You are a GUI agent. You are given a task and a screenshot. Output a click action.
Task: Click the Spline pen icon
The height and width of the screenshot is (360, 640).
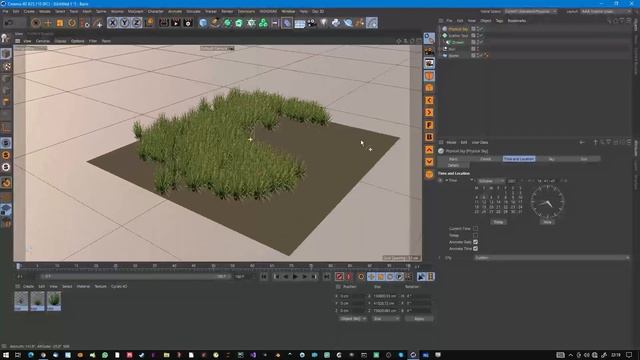click(x=215, y=23)
